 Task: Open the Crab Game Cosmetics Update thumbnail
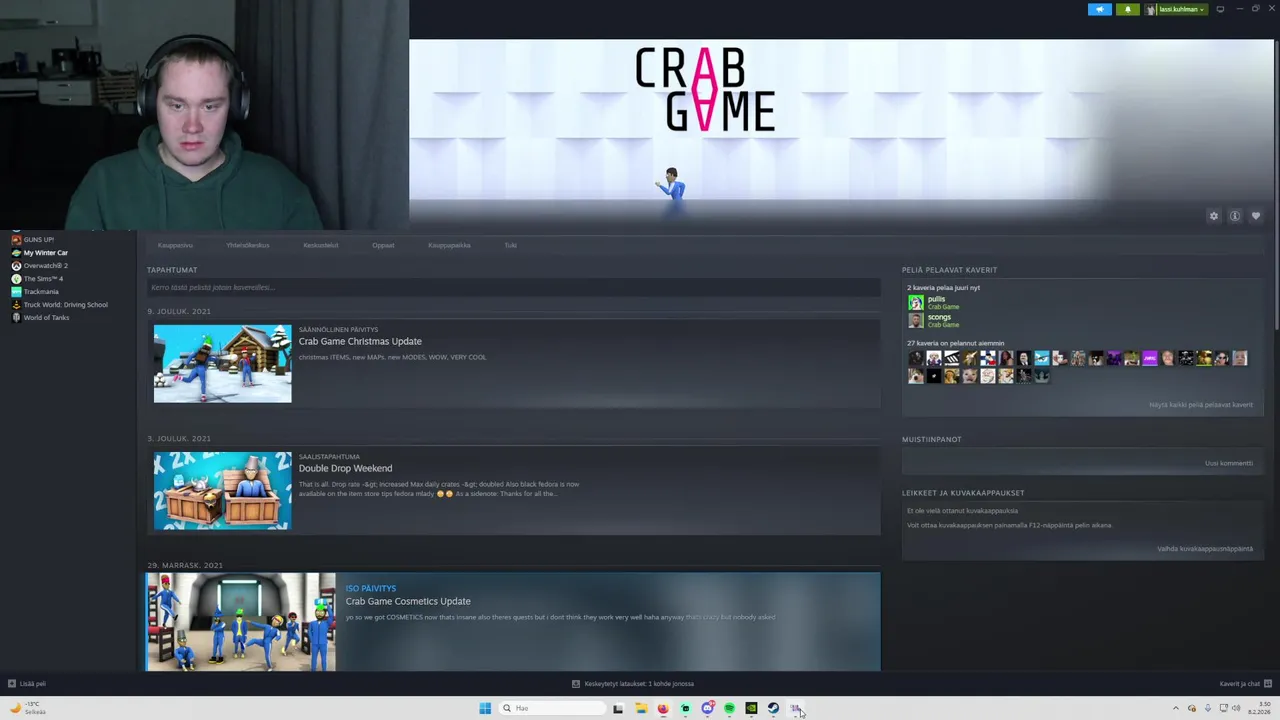[241, 622]
